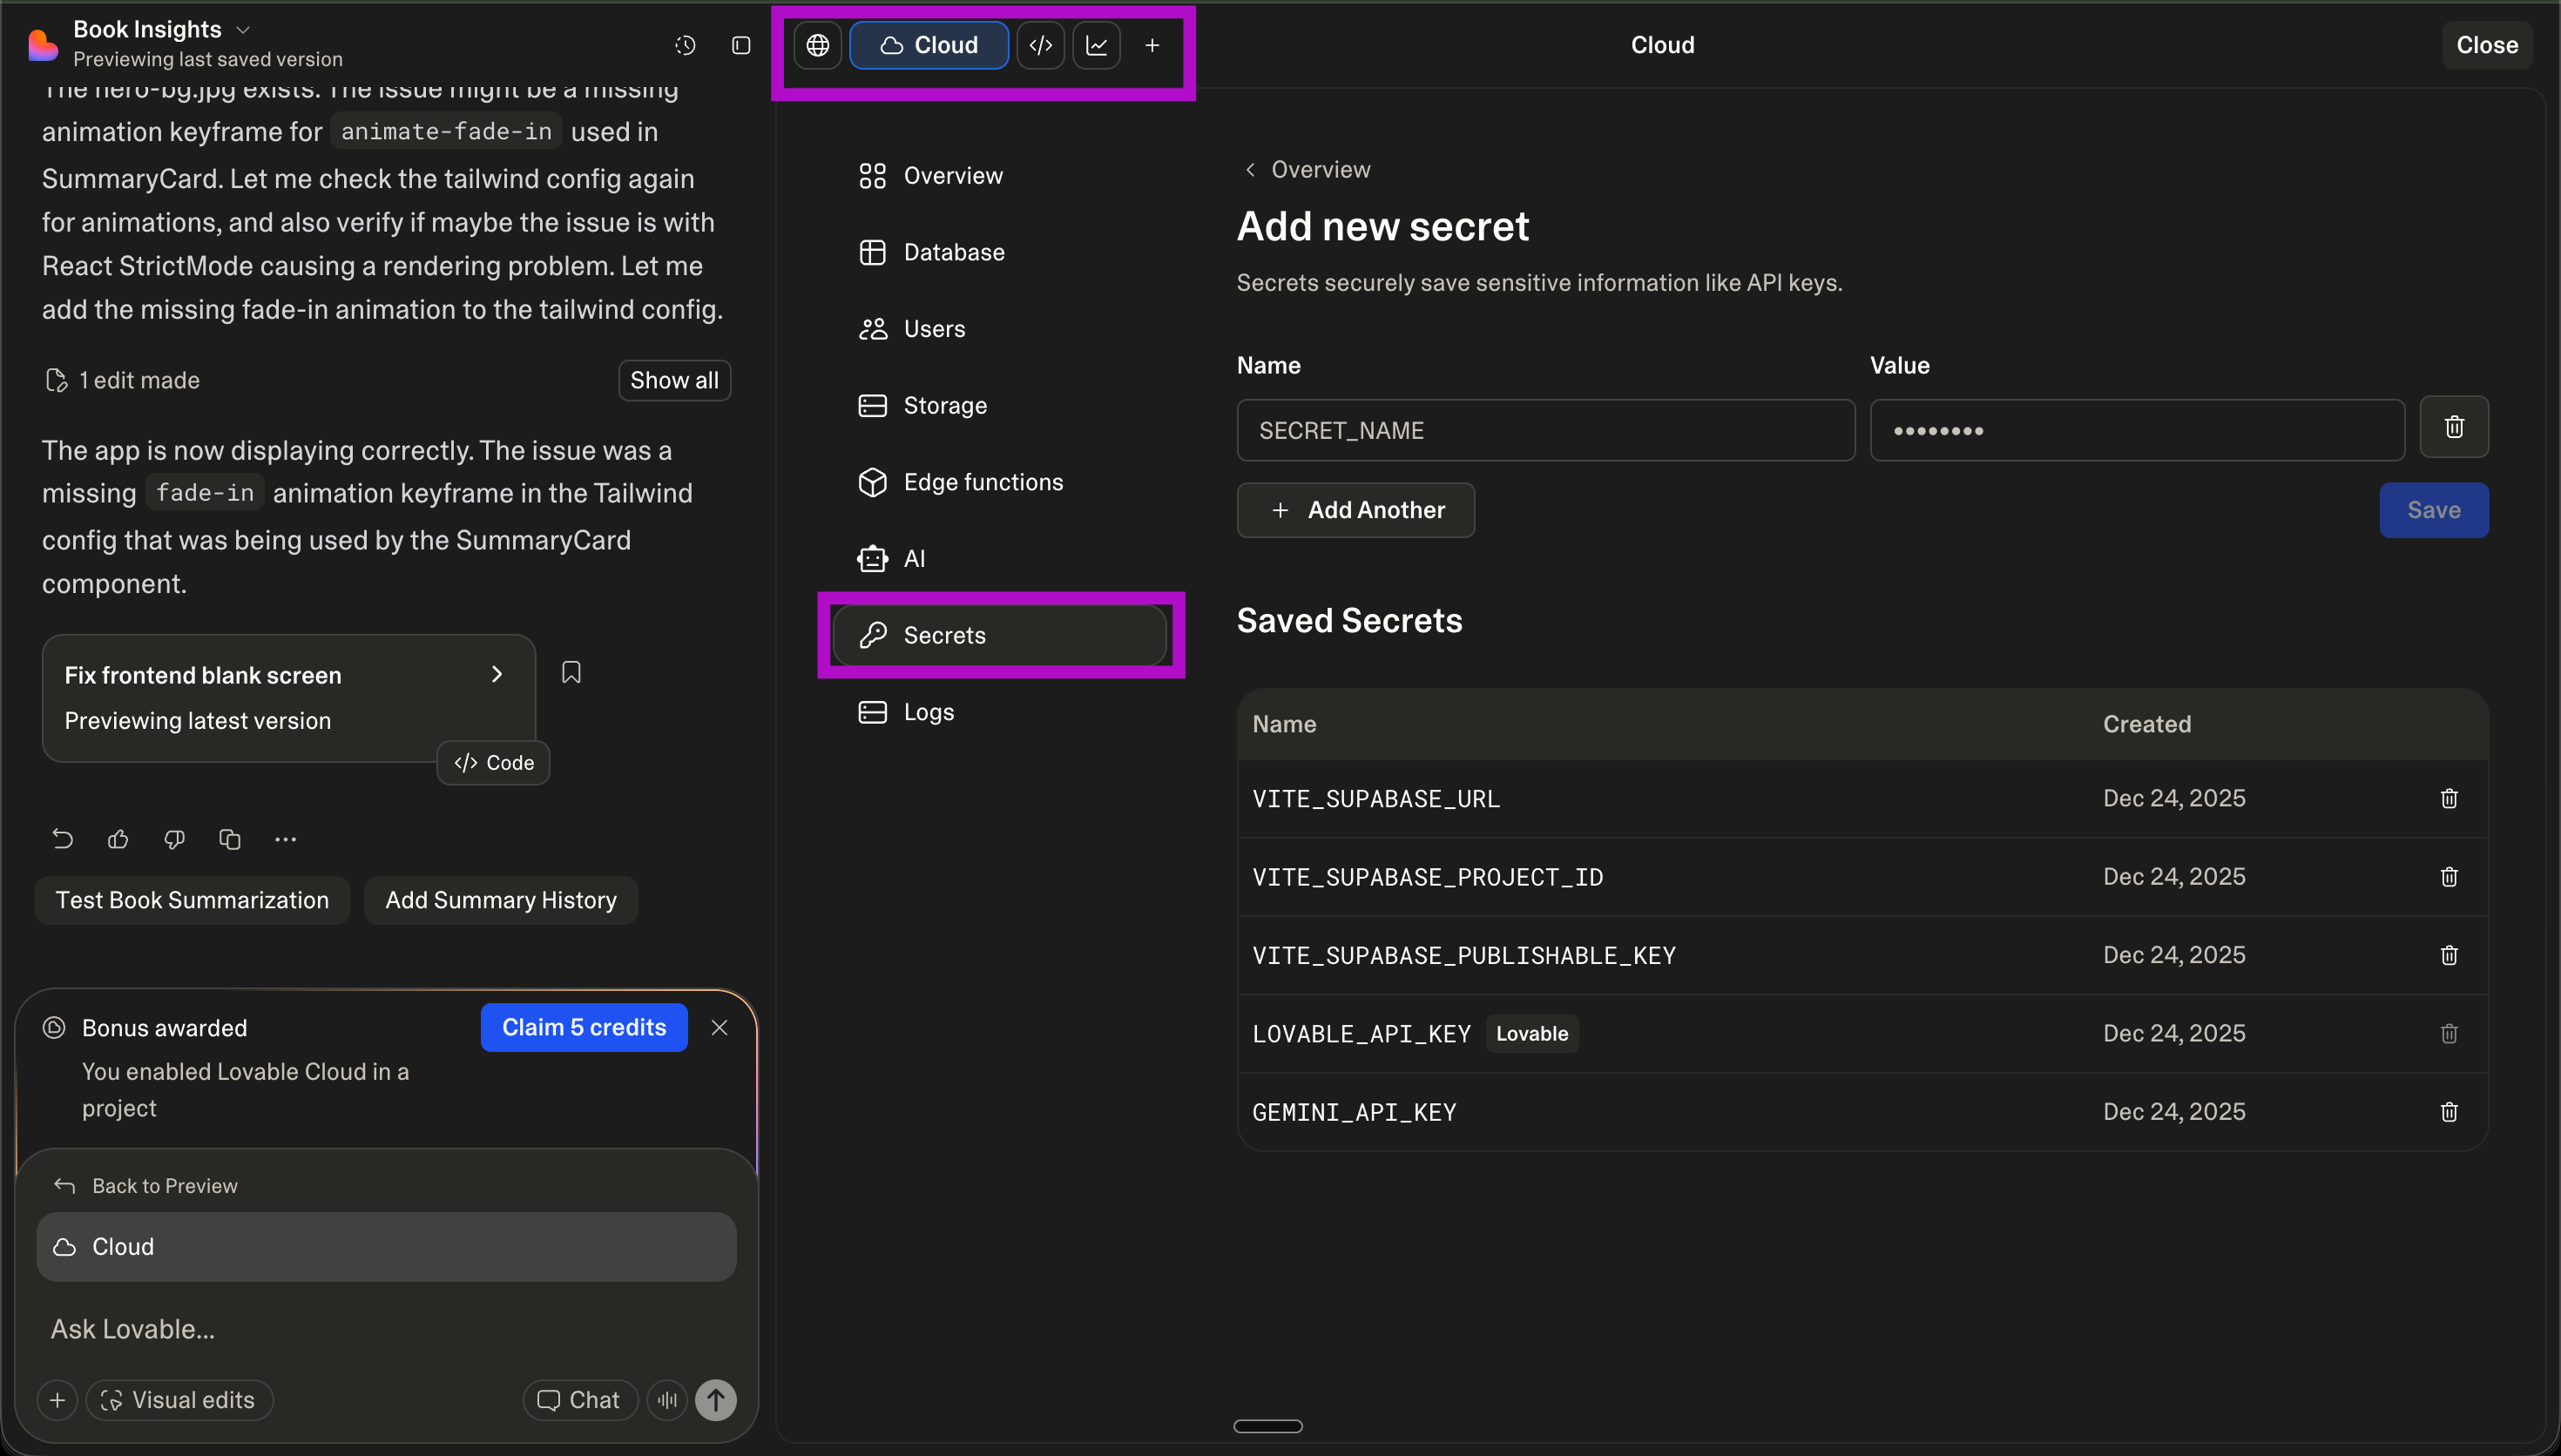
Task: Open the version history clock icon
Action: [x=685, y=45]
